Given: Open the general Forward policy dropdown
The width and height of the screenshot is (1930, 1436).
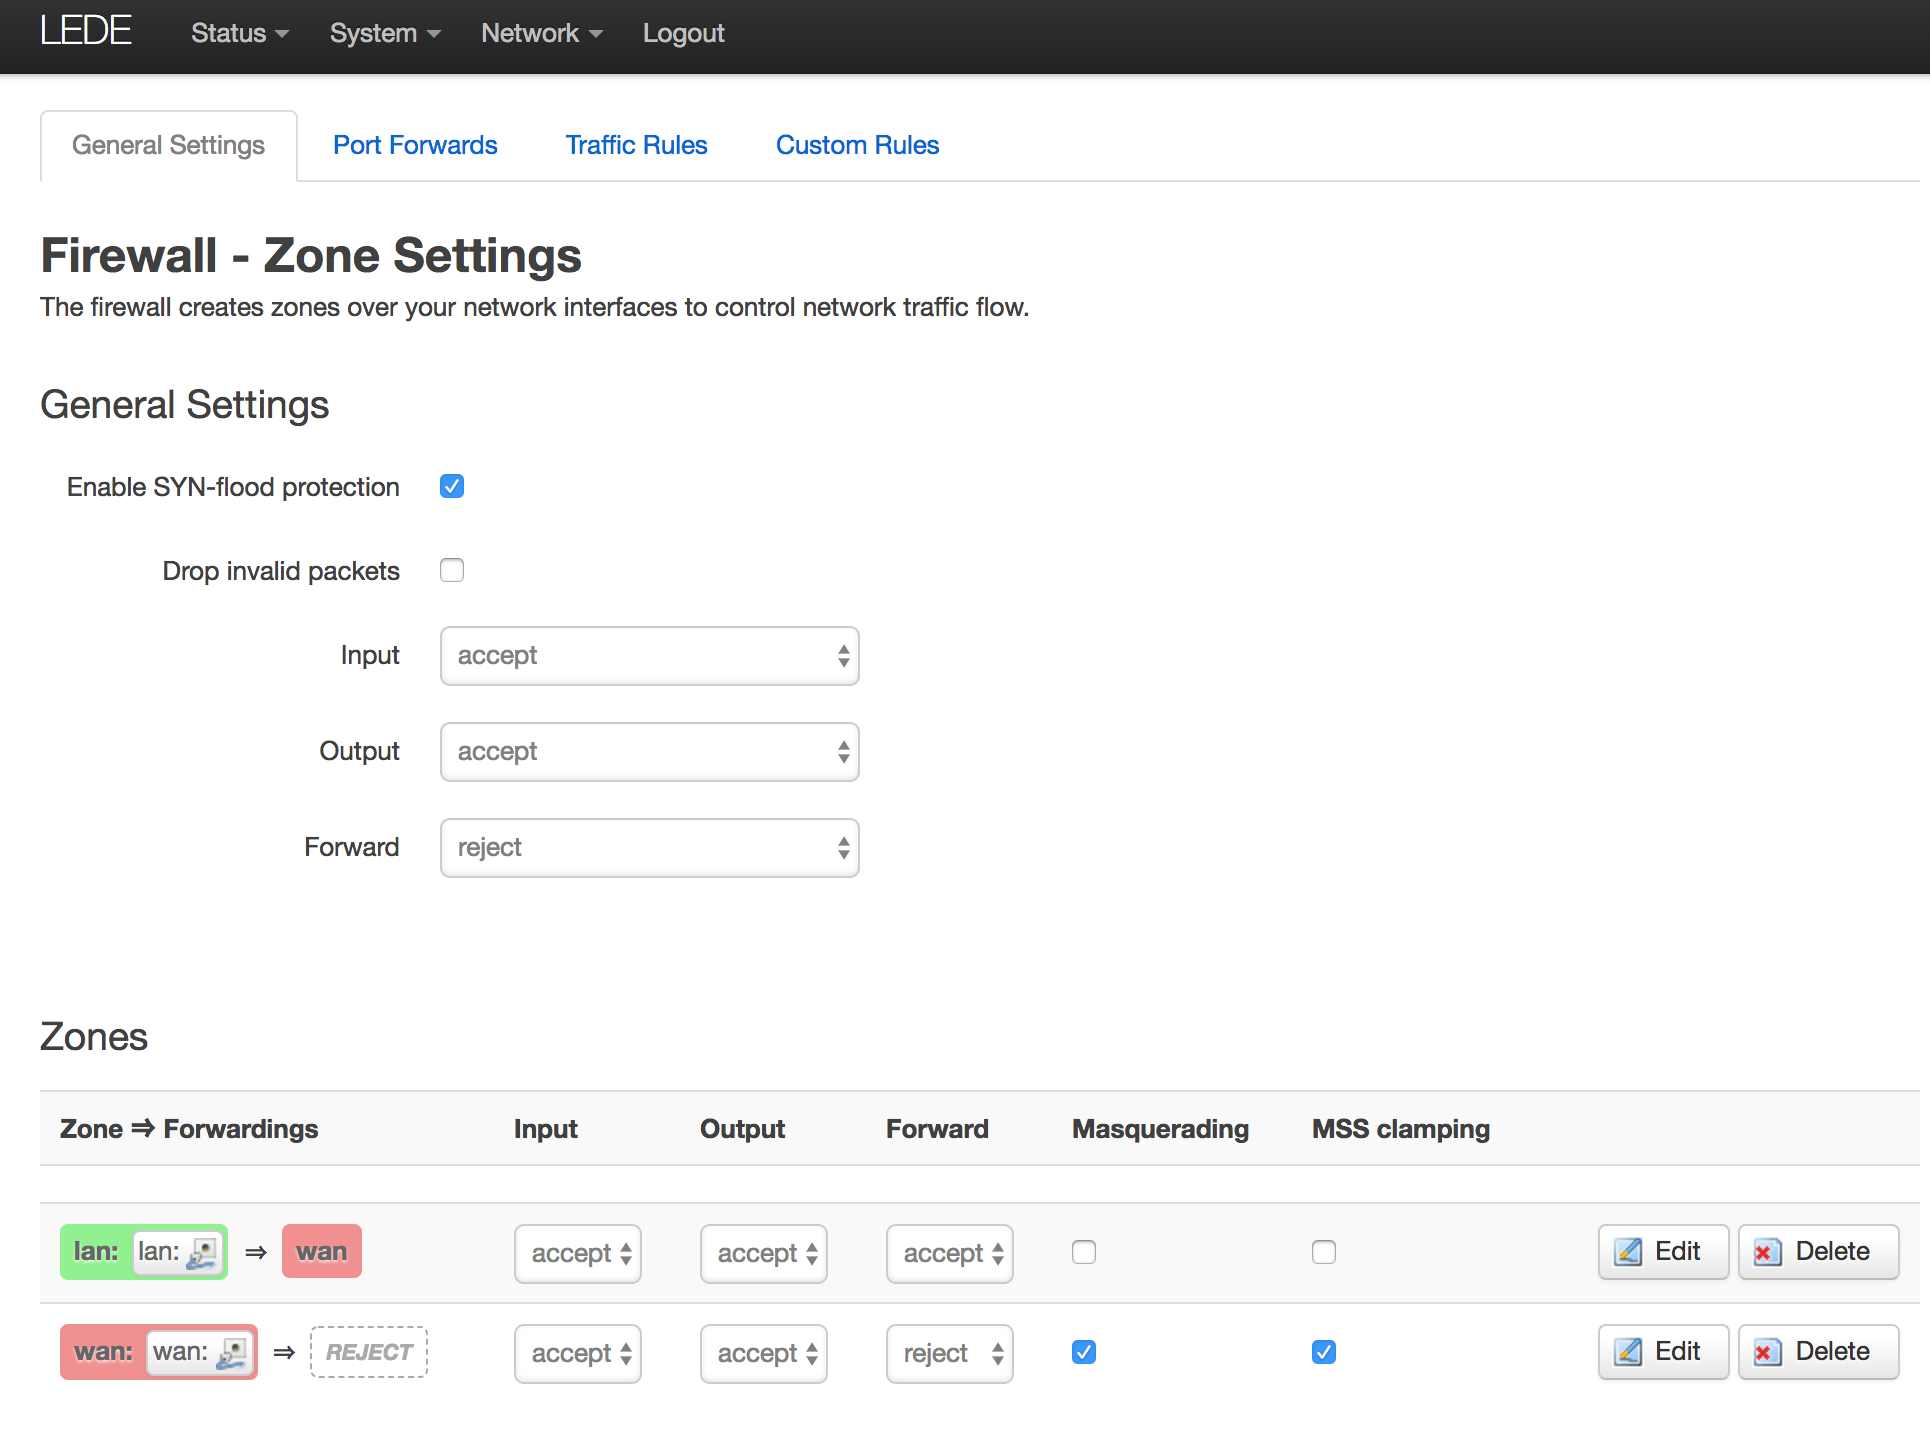Looking at the screenshot, I should (649, 848).
